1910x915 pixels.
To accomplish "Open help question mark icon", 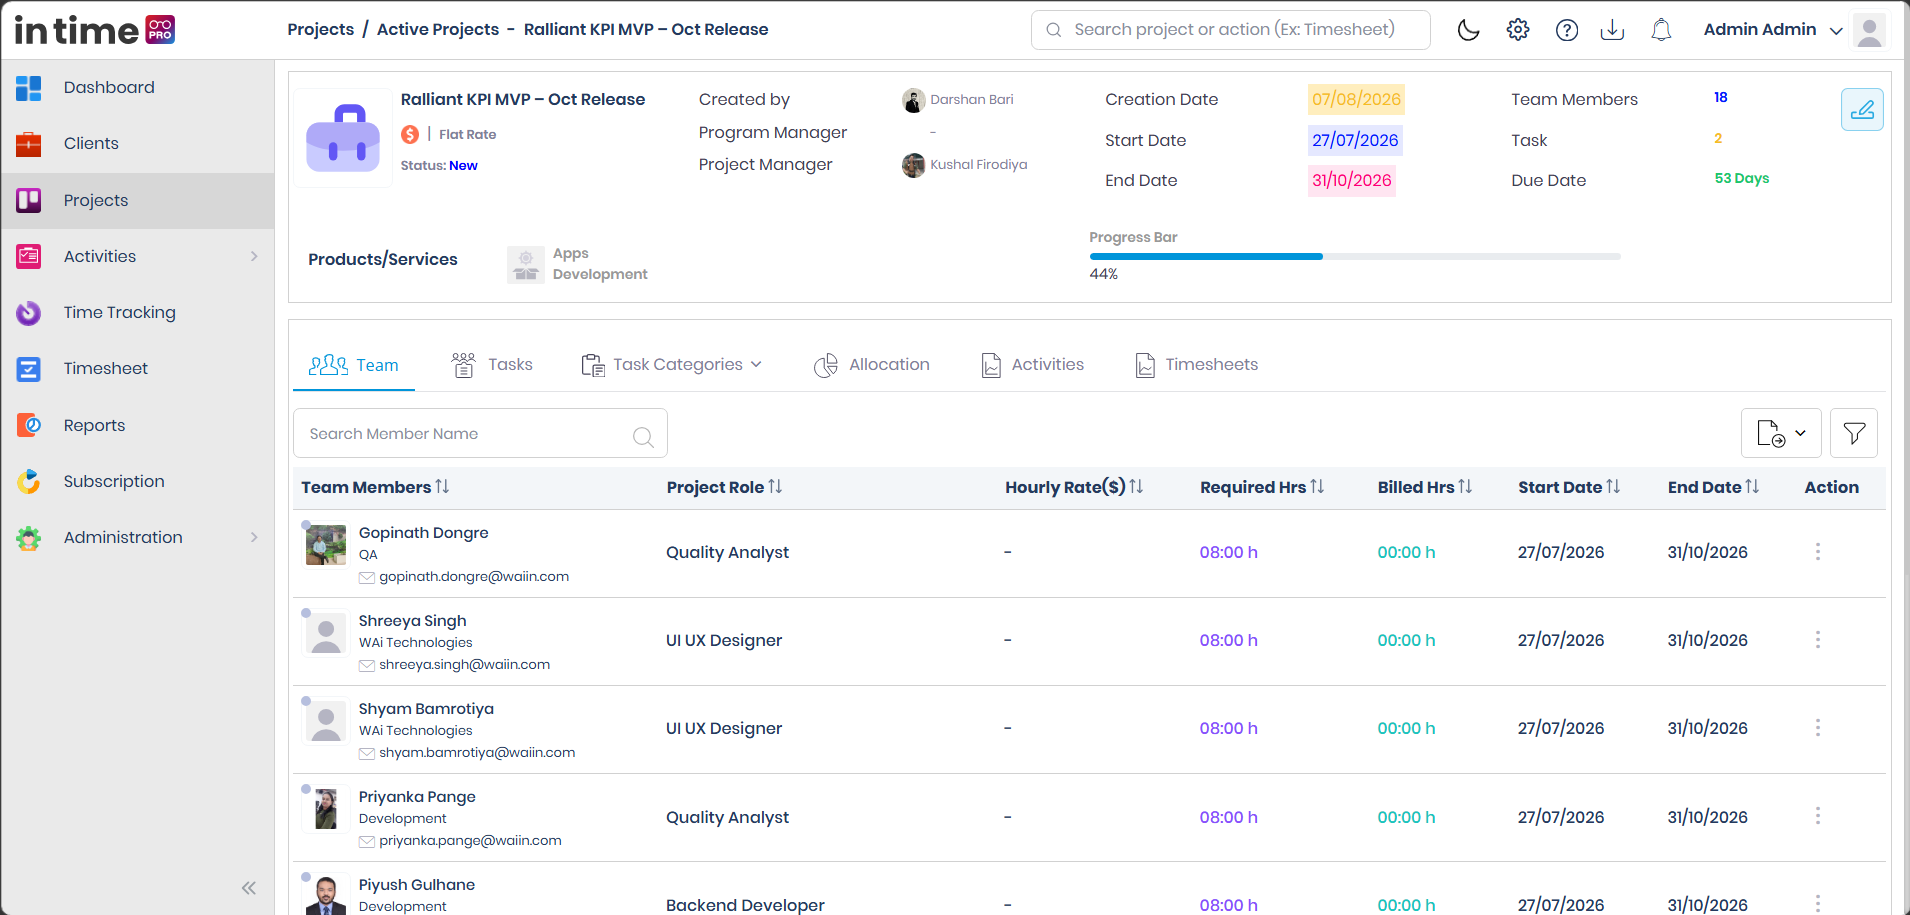I will [1567, 30].
